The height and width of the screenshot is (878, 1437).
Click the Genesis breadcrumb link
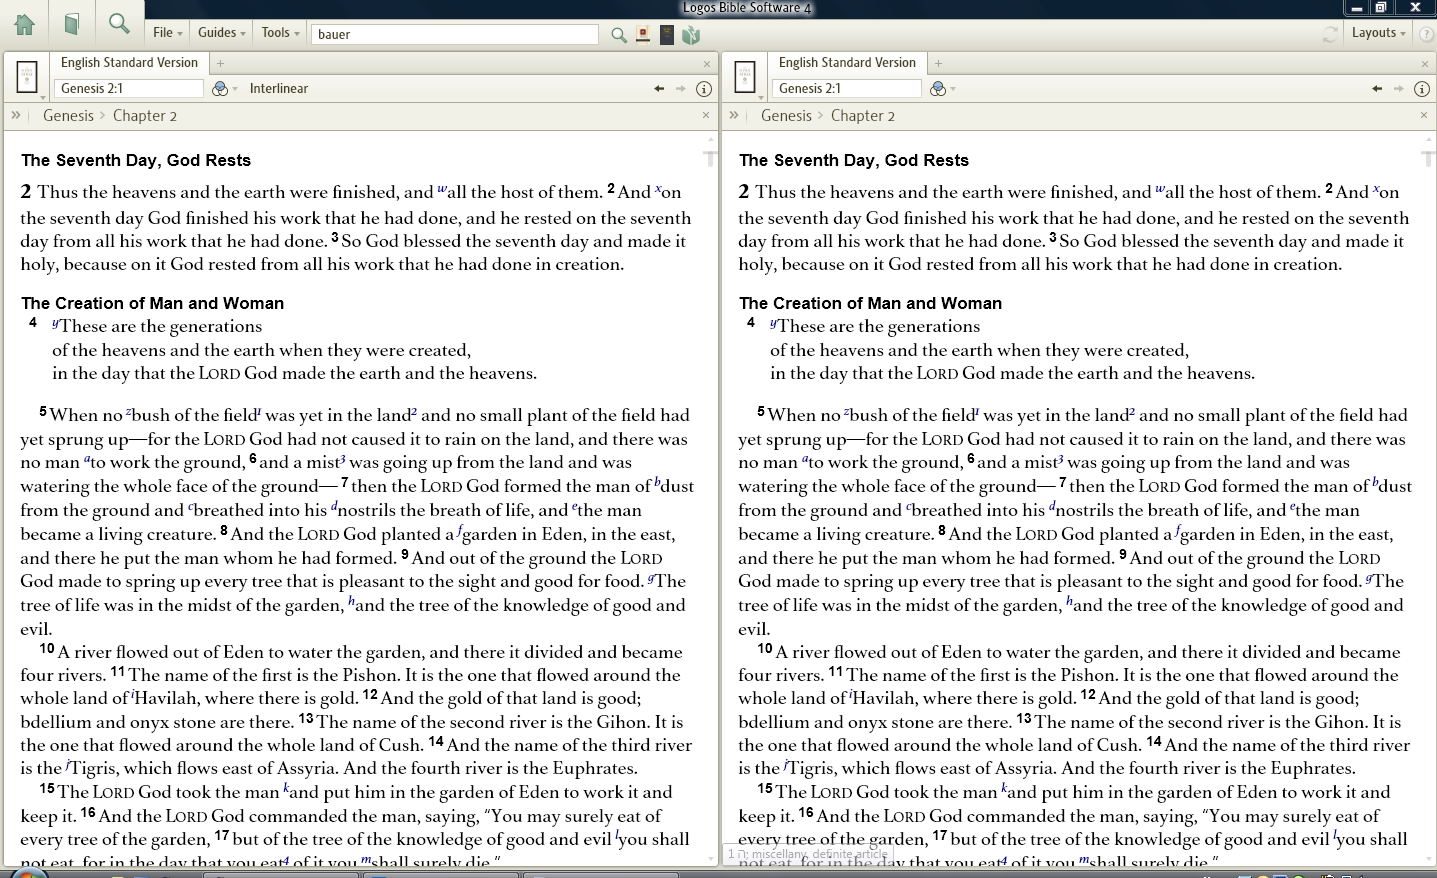coord(68,115)
